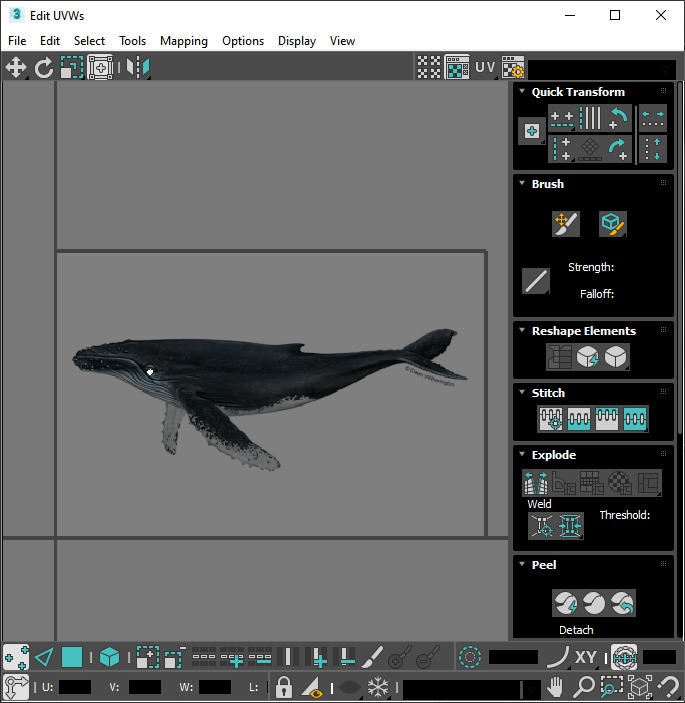Toggle the show map in dialog button
The width and height of the screenshot is (685, 703).
click(457, 67)
